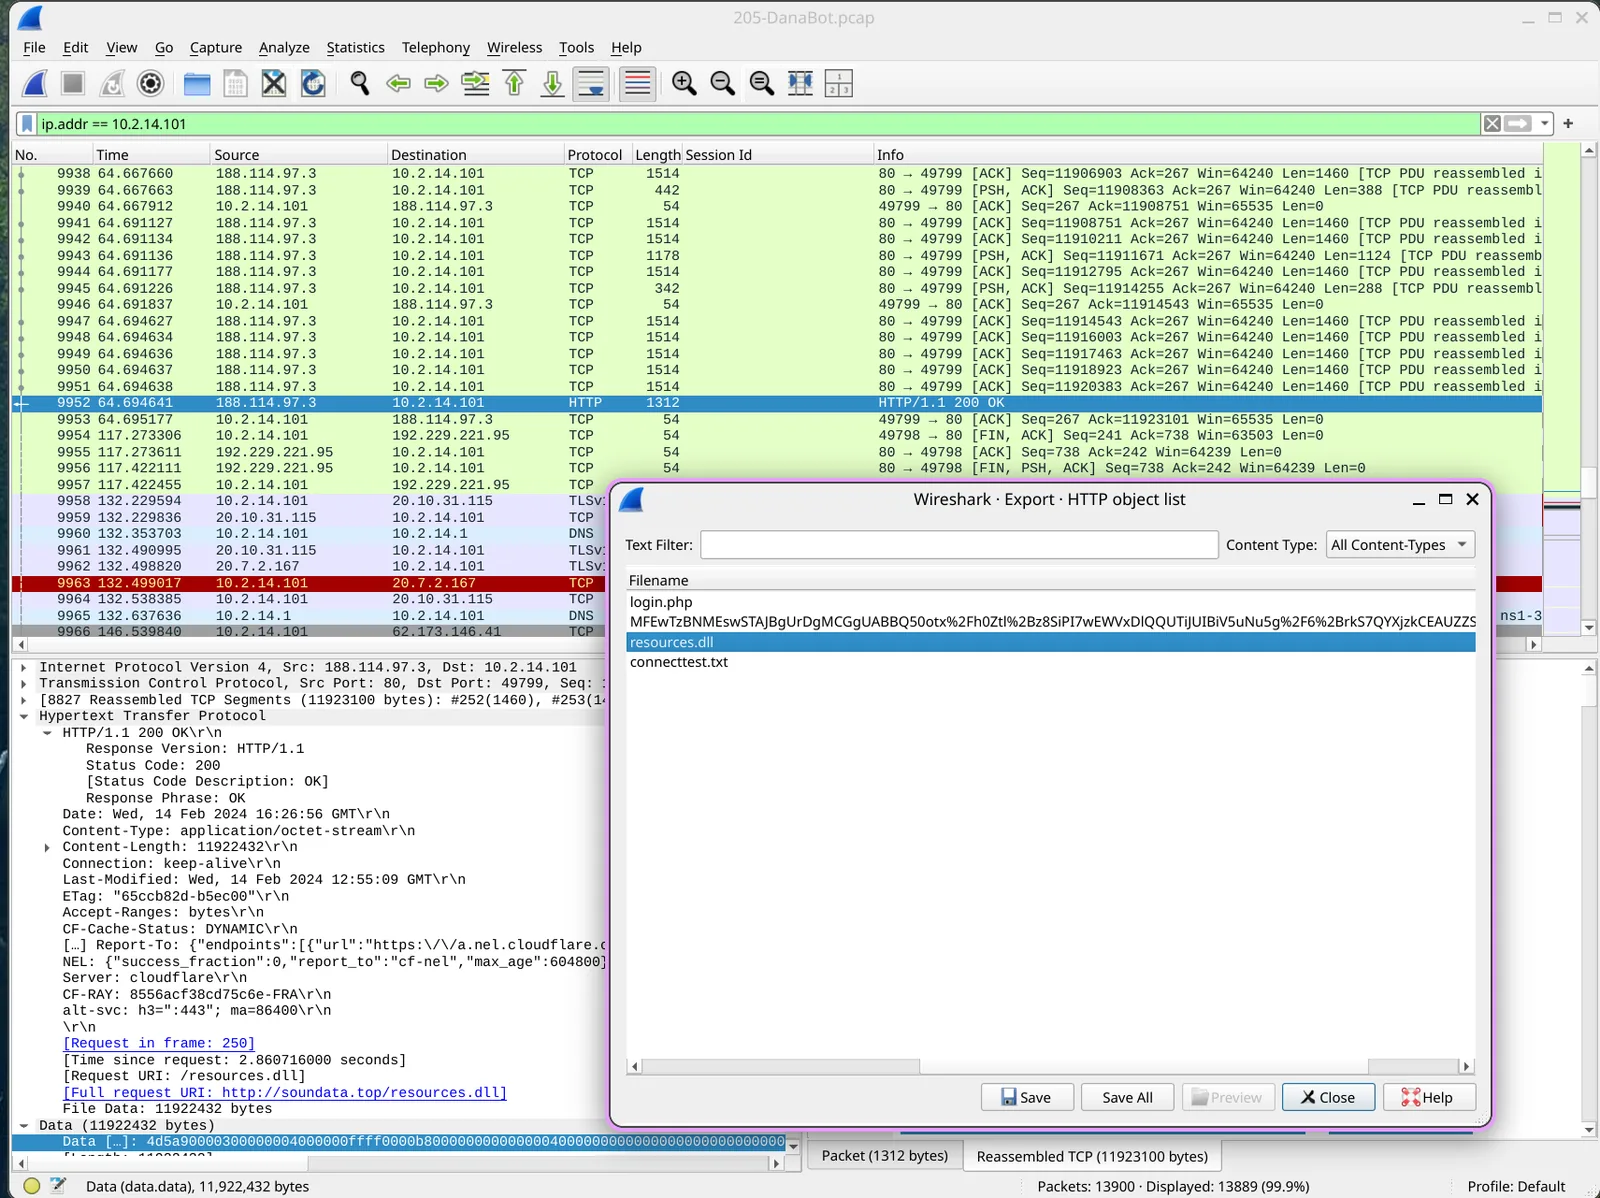Click Save in the HTTP object list
This screenshot has height=1198, width=1600.
click(1027, 1098)
